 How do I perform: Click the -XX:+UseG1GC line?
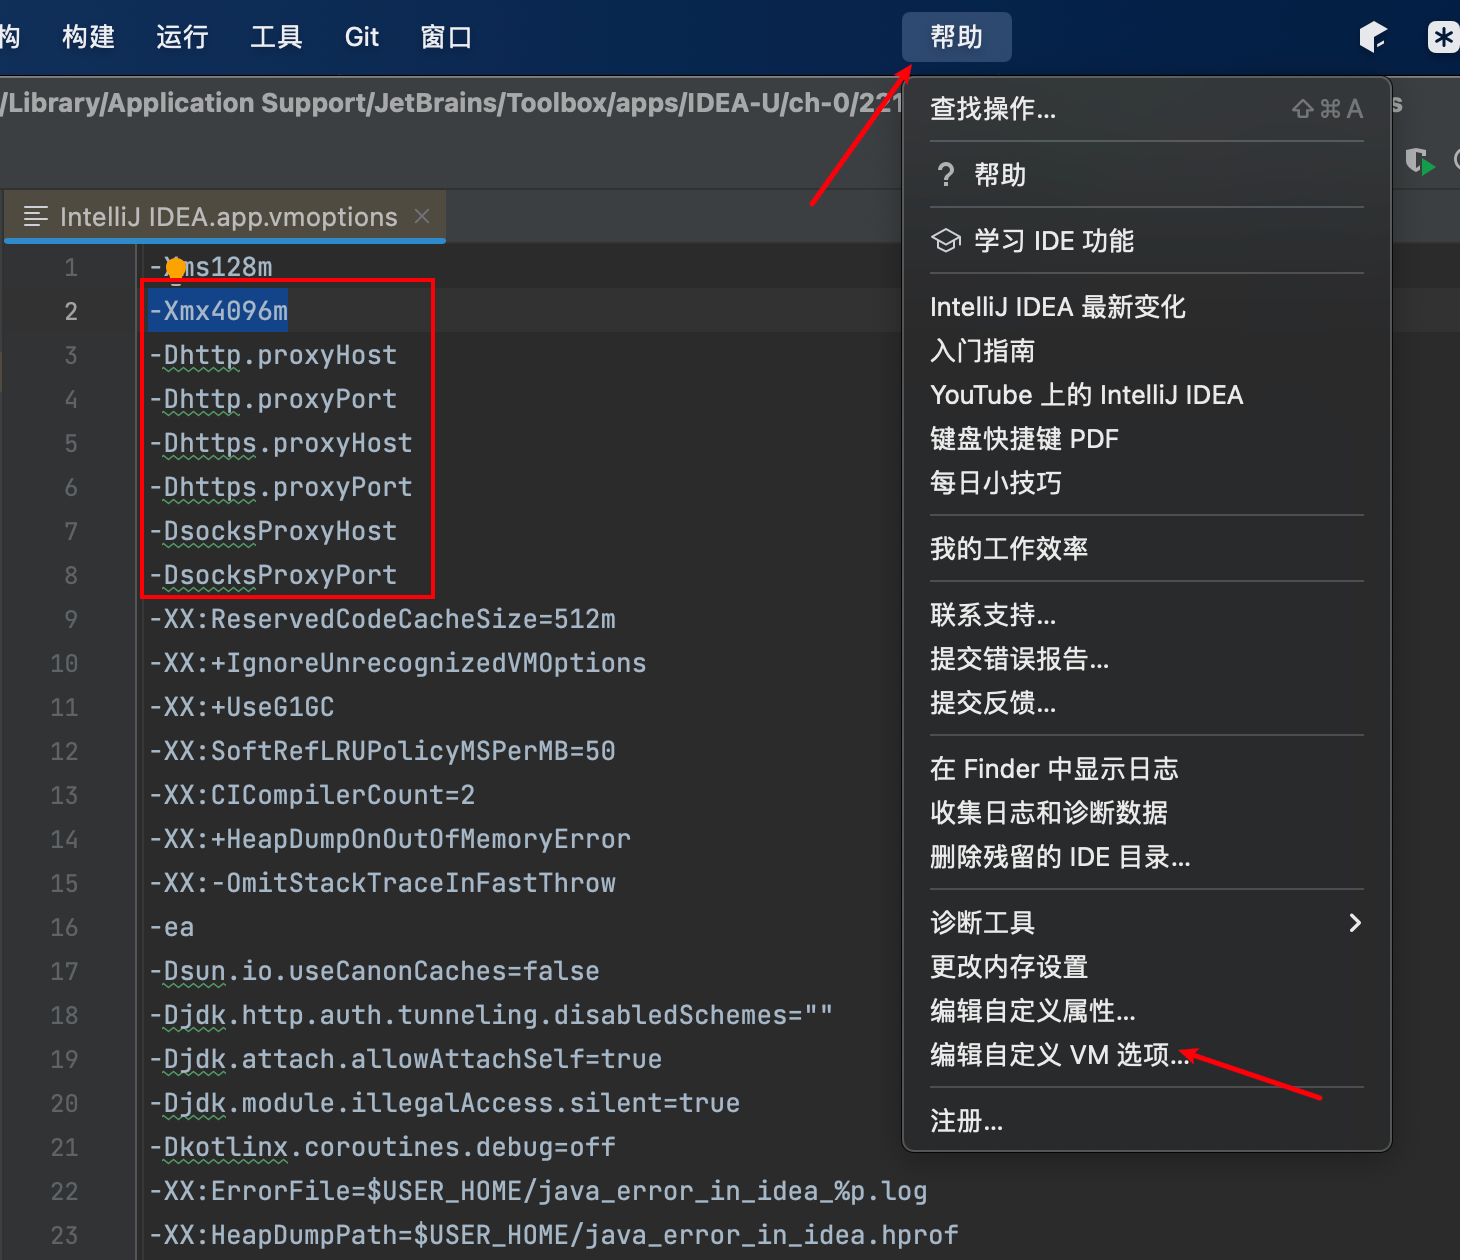point(241,707)
